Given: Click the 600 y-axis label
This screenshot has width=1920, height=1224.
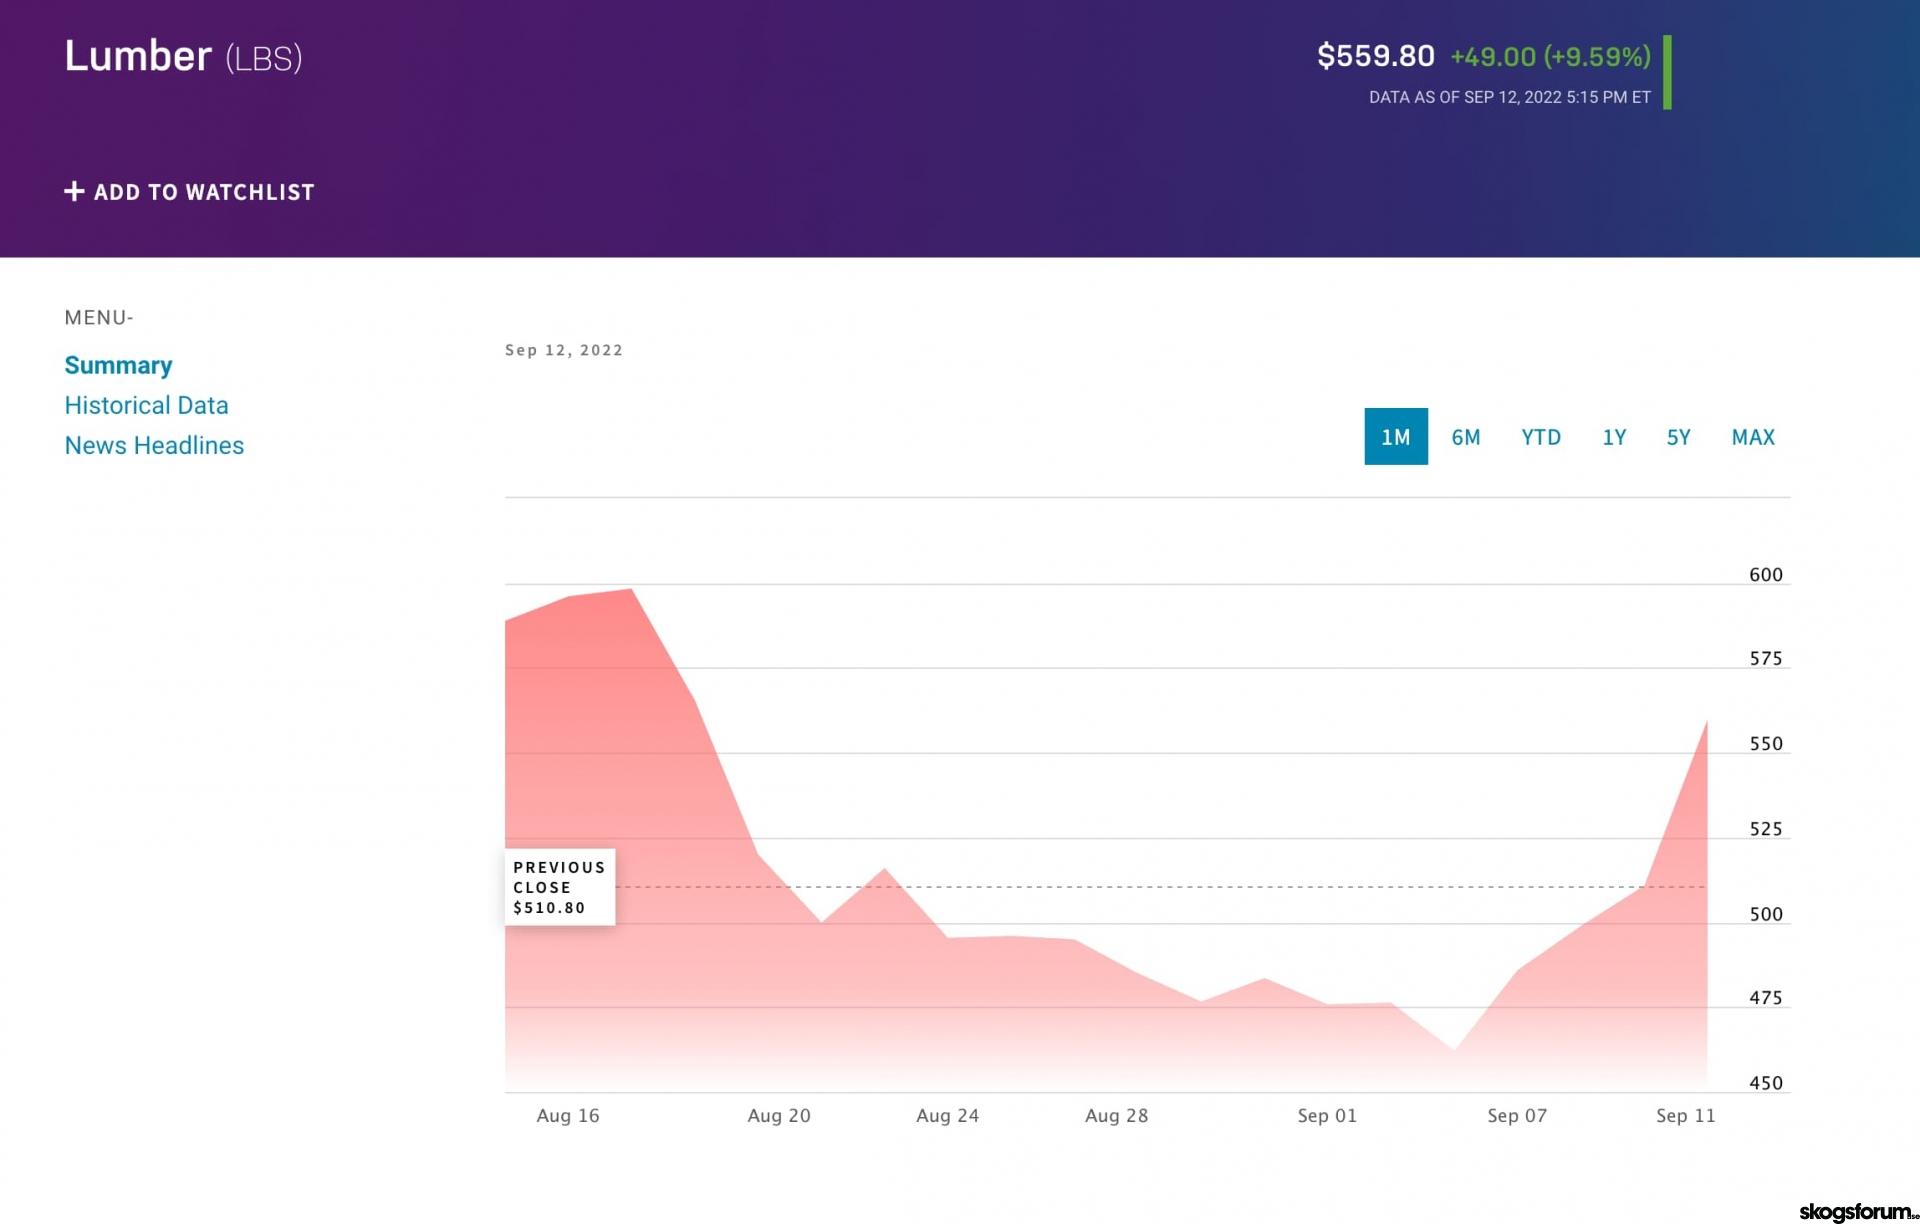Looking at the screenshot, I should pyautogui.click(x=1766, y=575).
